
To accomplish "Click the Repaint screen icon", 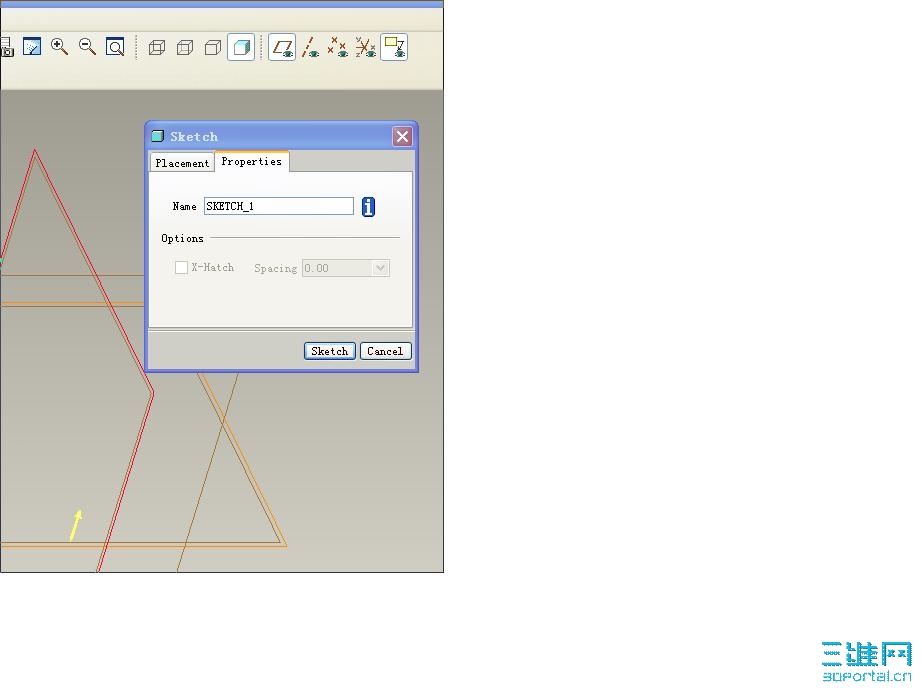I will click(32, 46).
